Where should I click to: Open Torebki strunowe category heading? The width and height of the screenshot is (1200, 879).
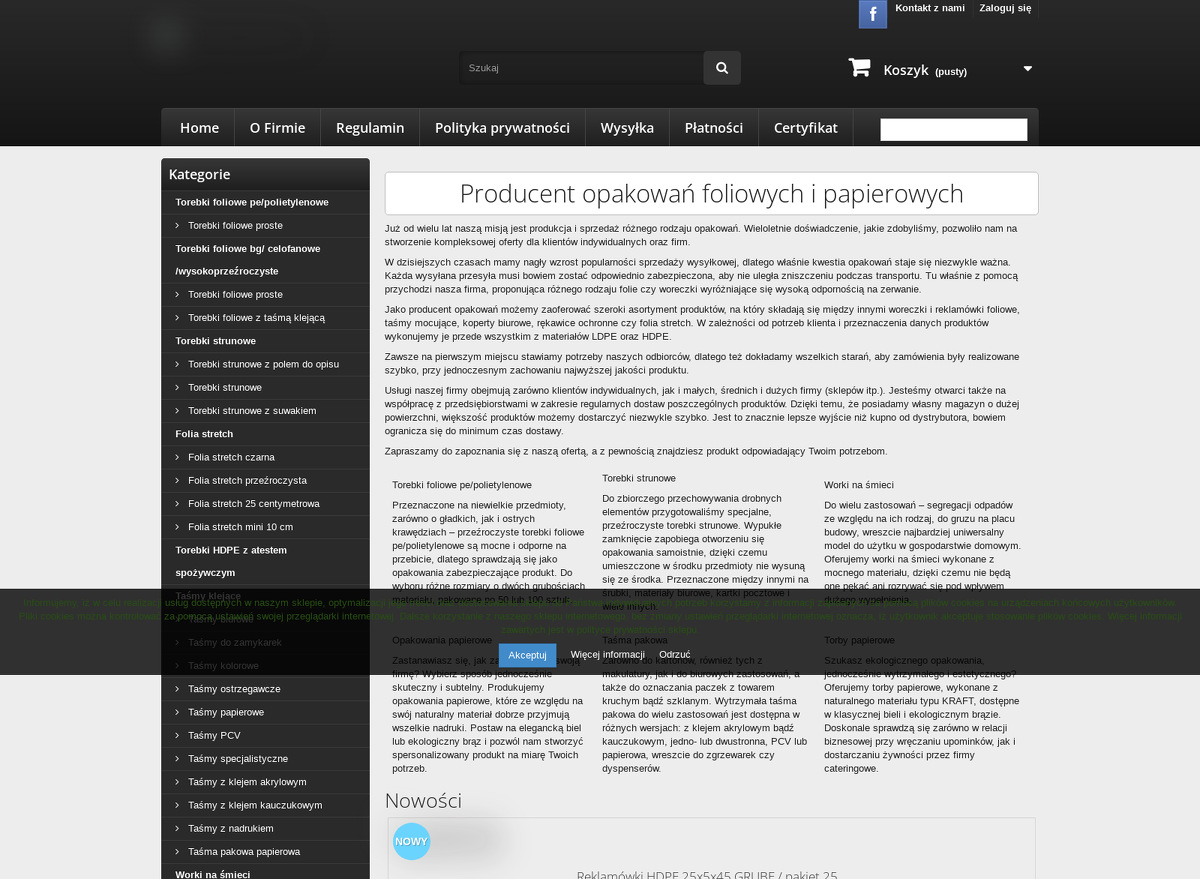pyautogui.click(x=215, y=341)
